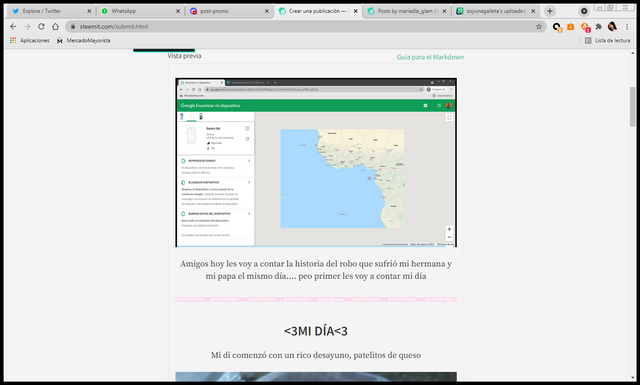Open the Aplicaciones apps grid shortcut
640x385 pixels.
29,40
